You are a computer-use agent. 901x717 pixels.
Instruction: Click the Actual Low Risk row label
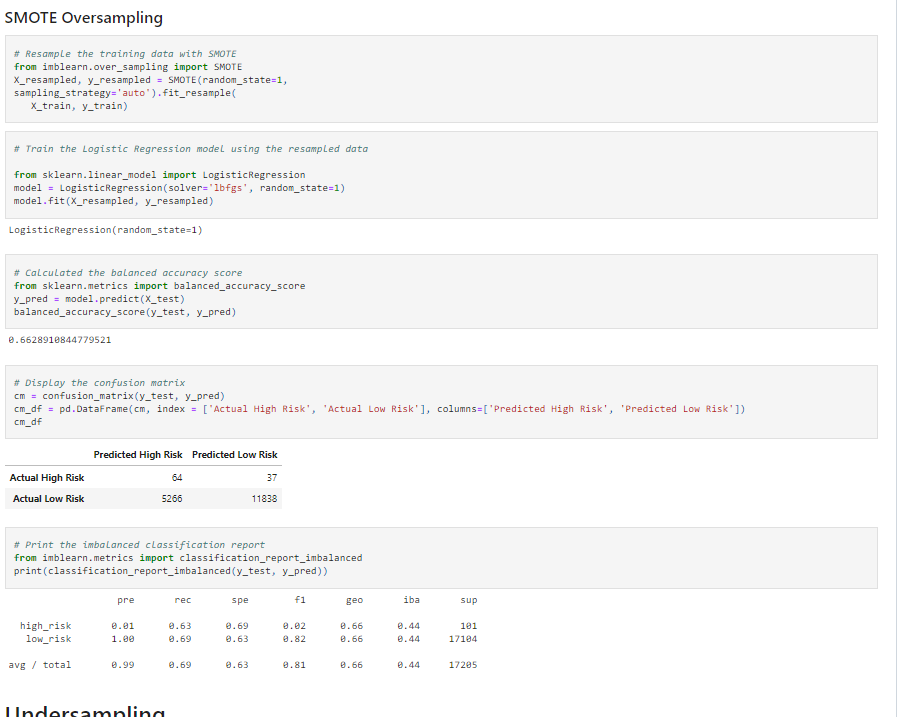[x=49, y=499]
